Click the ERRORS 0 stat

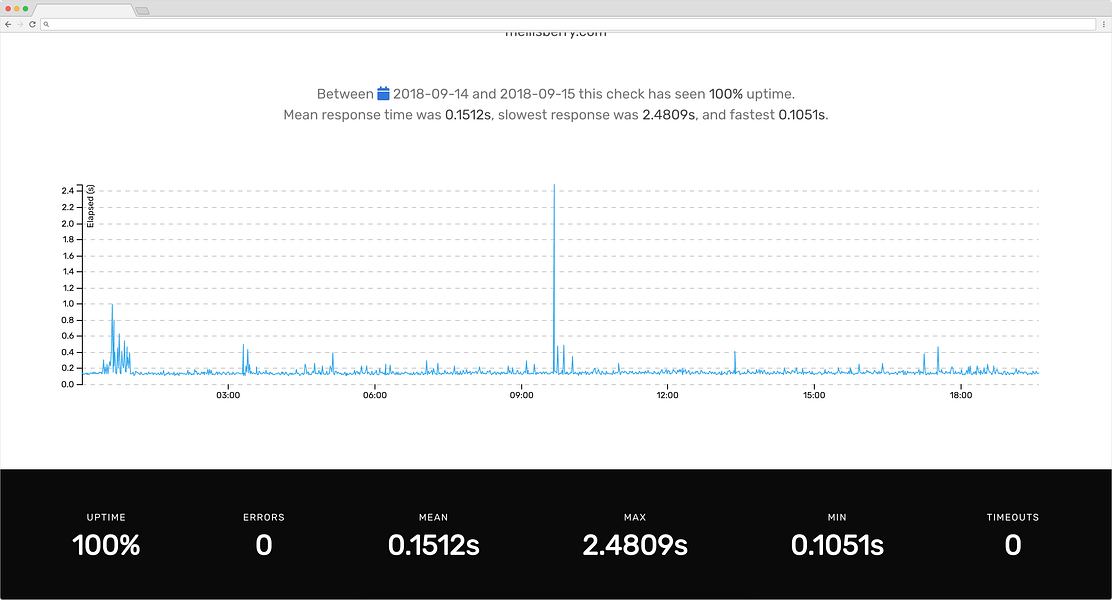pos(264,537)
